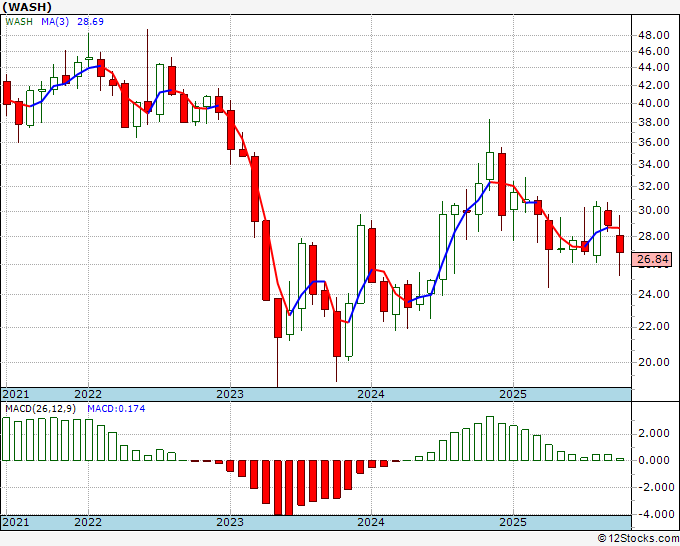The width and height of the screenshot is (680, 546).
Task: Click the 36.00 price axis label
Action: coord(654,142)
